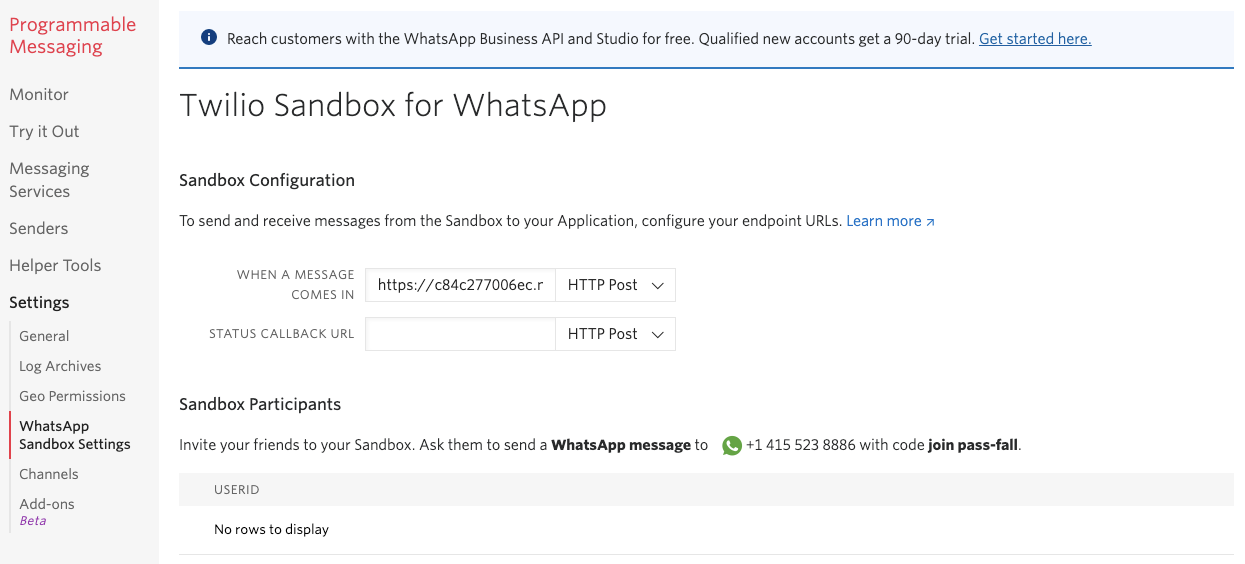
Task: Open Senders in the sidebar
Action: tap(39, 228)
